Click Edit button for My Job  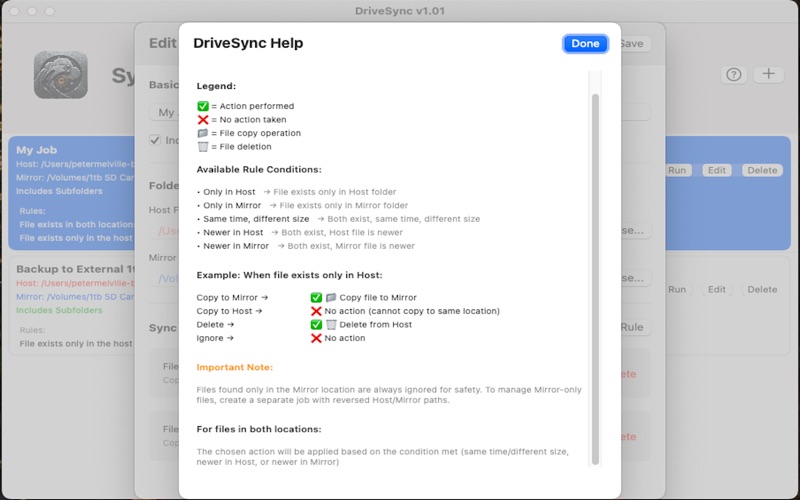tap(716, 170)
